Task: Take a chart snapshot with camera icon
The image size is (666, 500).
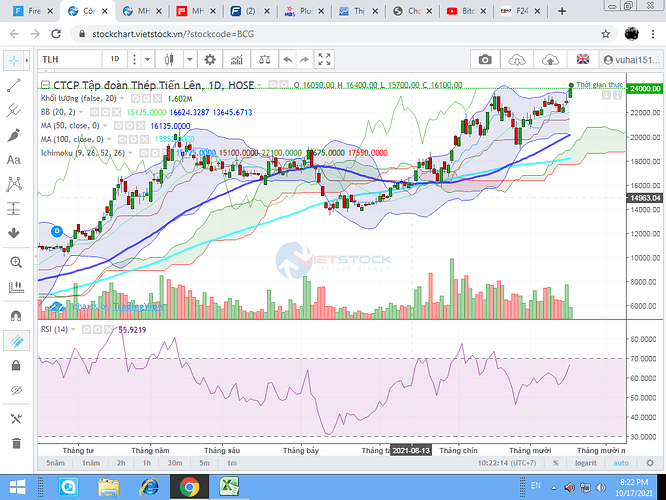Action: coord(485,60)
